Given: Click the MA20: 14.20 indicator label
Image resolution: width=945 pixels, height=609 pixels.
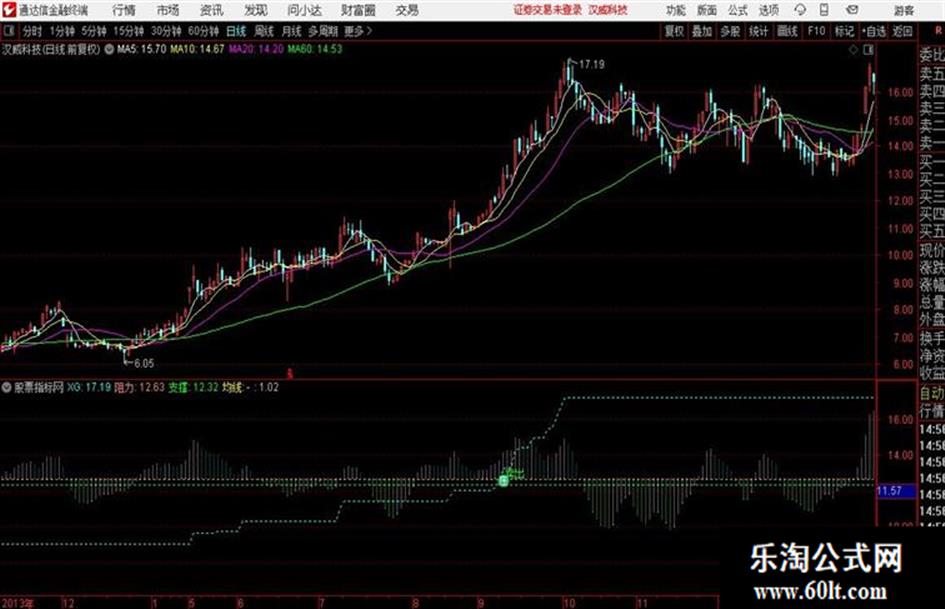Looking at the screenshot, I should (256, 49).
